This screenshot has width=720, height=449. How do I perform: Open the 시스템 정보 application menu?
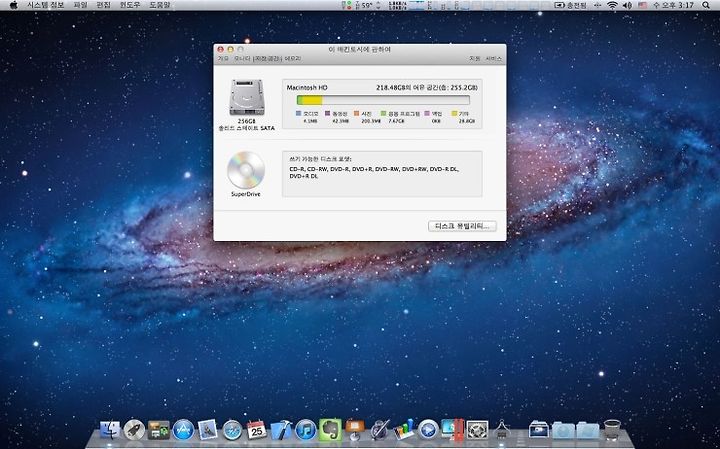click(45, 5)
